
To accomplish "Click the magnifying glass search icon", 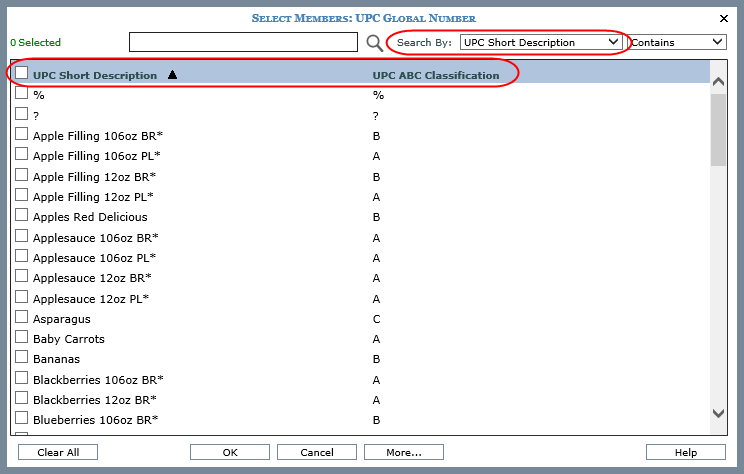I will coord(375,42).
